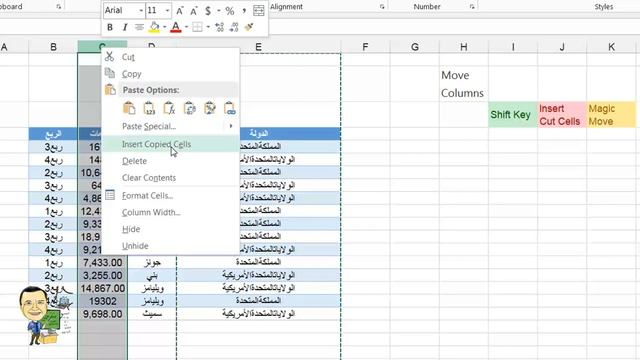This screenshot has height=360, width=640.
Task: Select the column J header
Action: click(562, 47)
